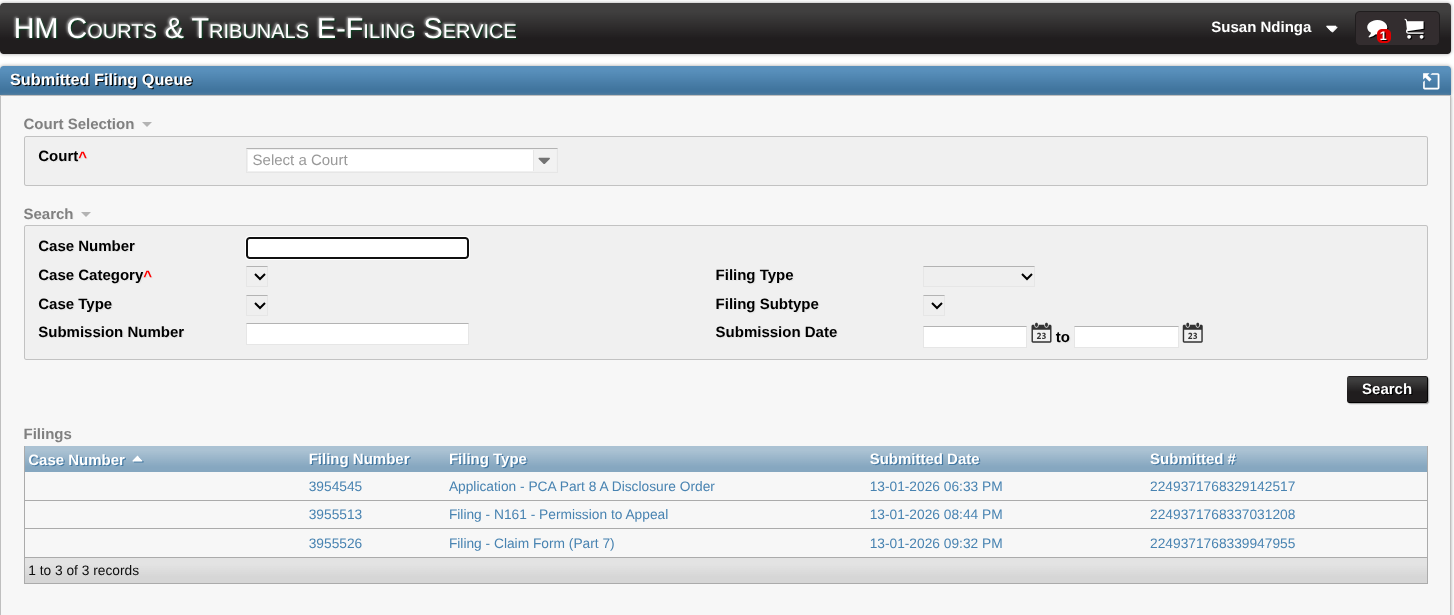This screenshot has height=615, width=1454.
Task: Click the 1 to 3 of 3 records text
Action: pyautogui.click(x=84, y=571)
